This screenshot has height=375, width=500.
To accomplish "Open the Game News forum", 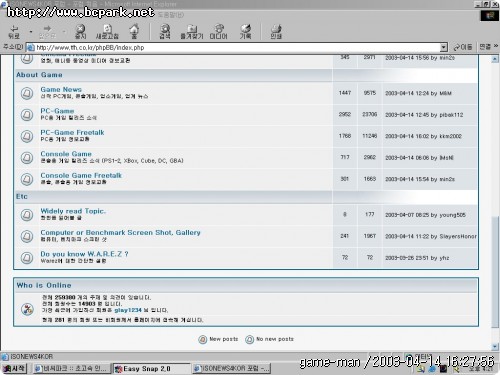I will pos(61,89).
